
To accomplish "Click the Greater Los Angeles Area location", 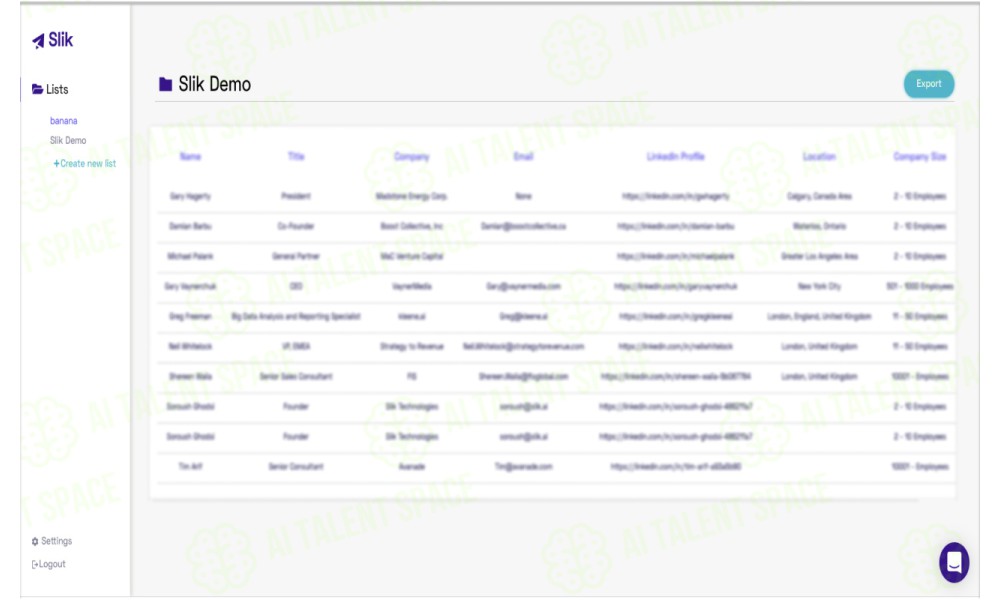I will click(x=819, y=256).
